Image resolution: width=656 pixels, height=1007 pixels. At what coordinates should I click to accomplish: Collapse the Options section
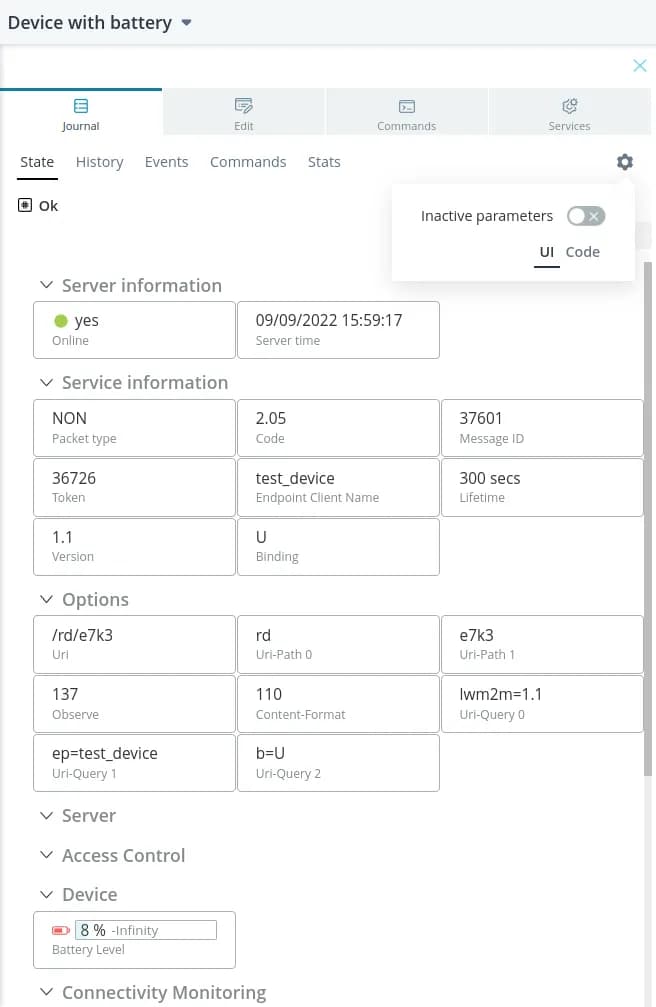pos(46,599)
